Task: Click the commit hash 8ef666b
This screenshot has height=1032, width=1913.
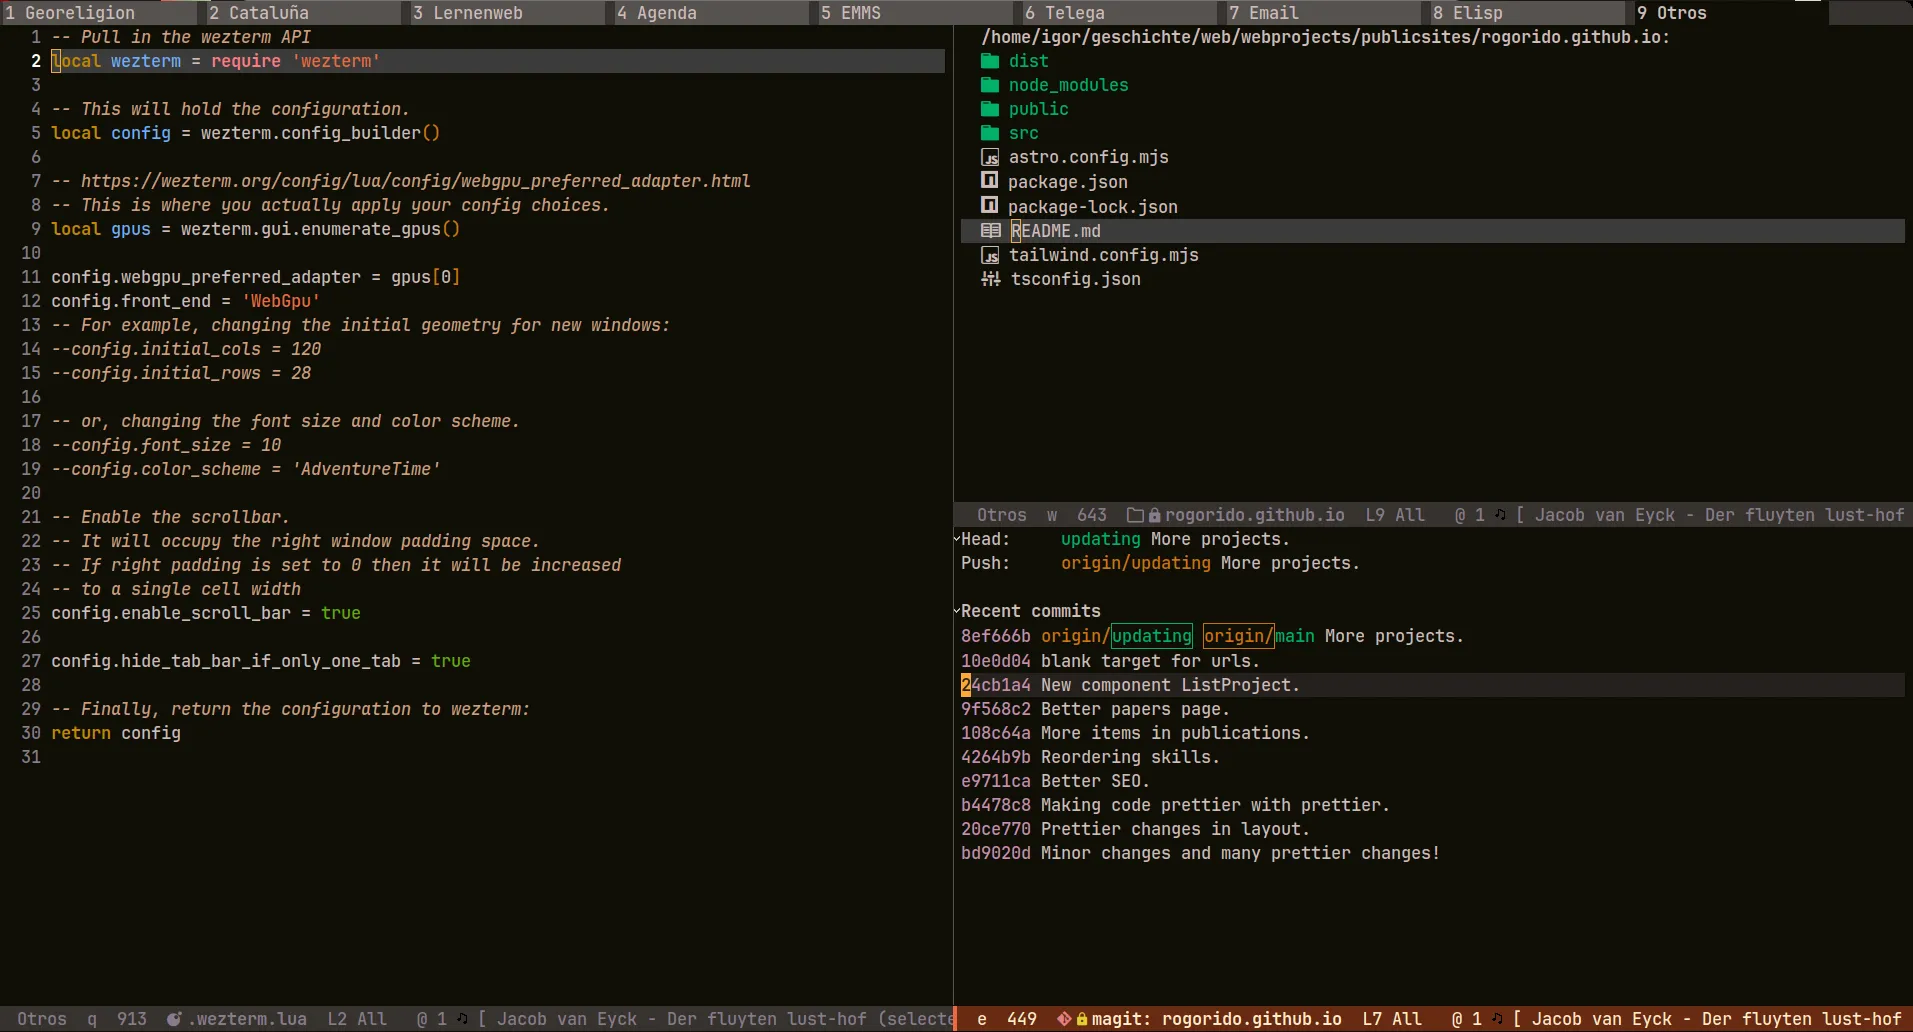Action: (x=995, y=636)
